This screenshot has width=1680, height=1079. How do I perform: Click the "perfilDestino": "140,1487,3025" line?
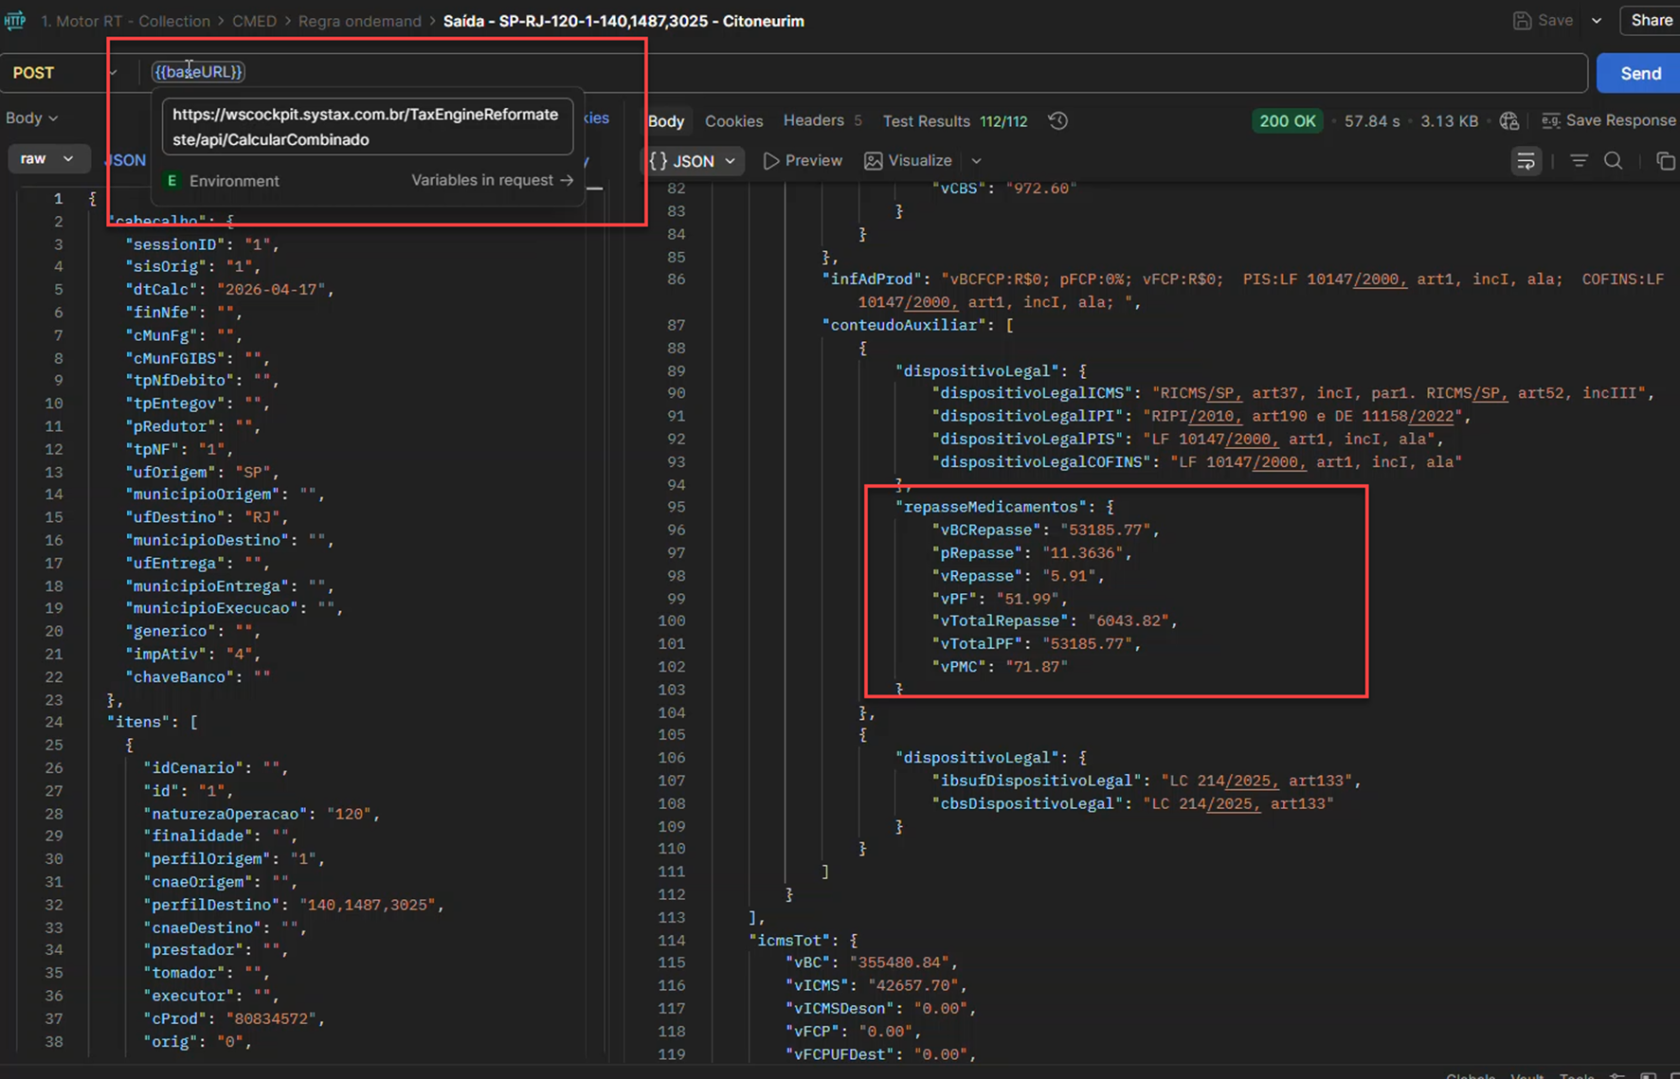[x=293, y=905]
